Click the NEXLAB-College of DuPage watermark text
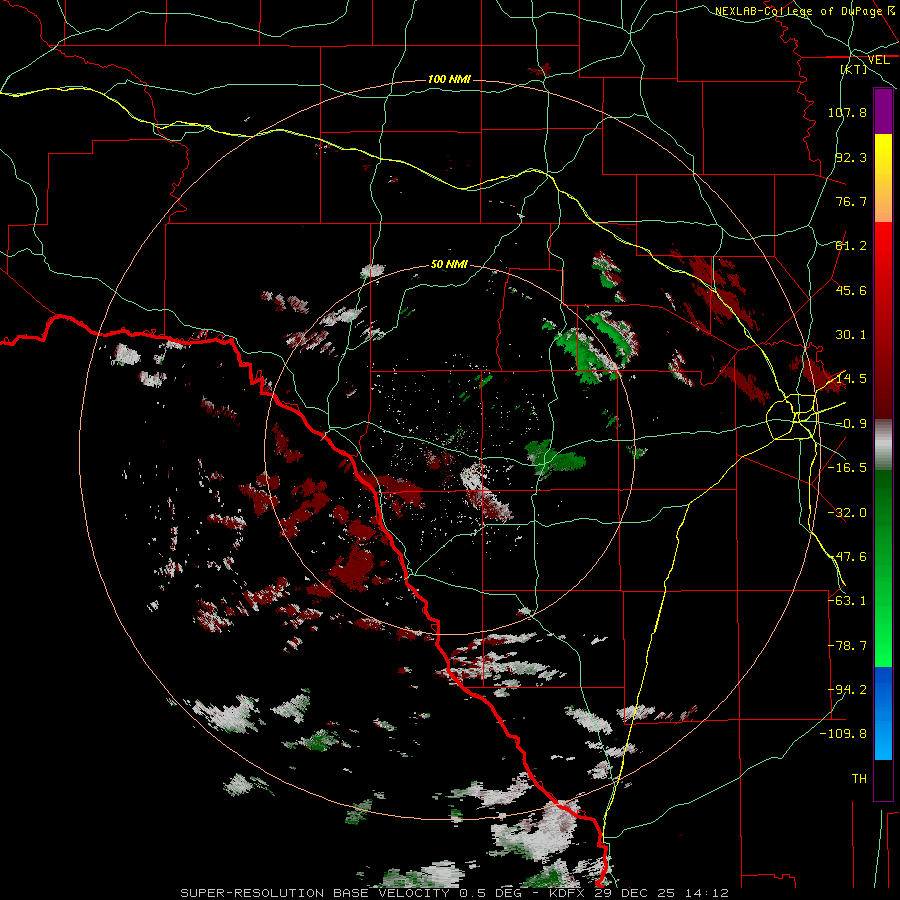The height and width of the screenshot is (900, 900). click(x=798, y=11)
